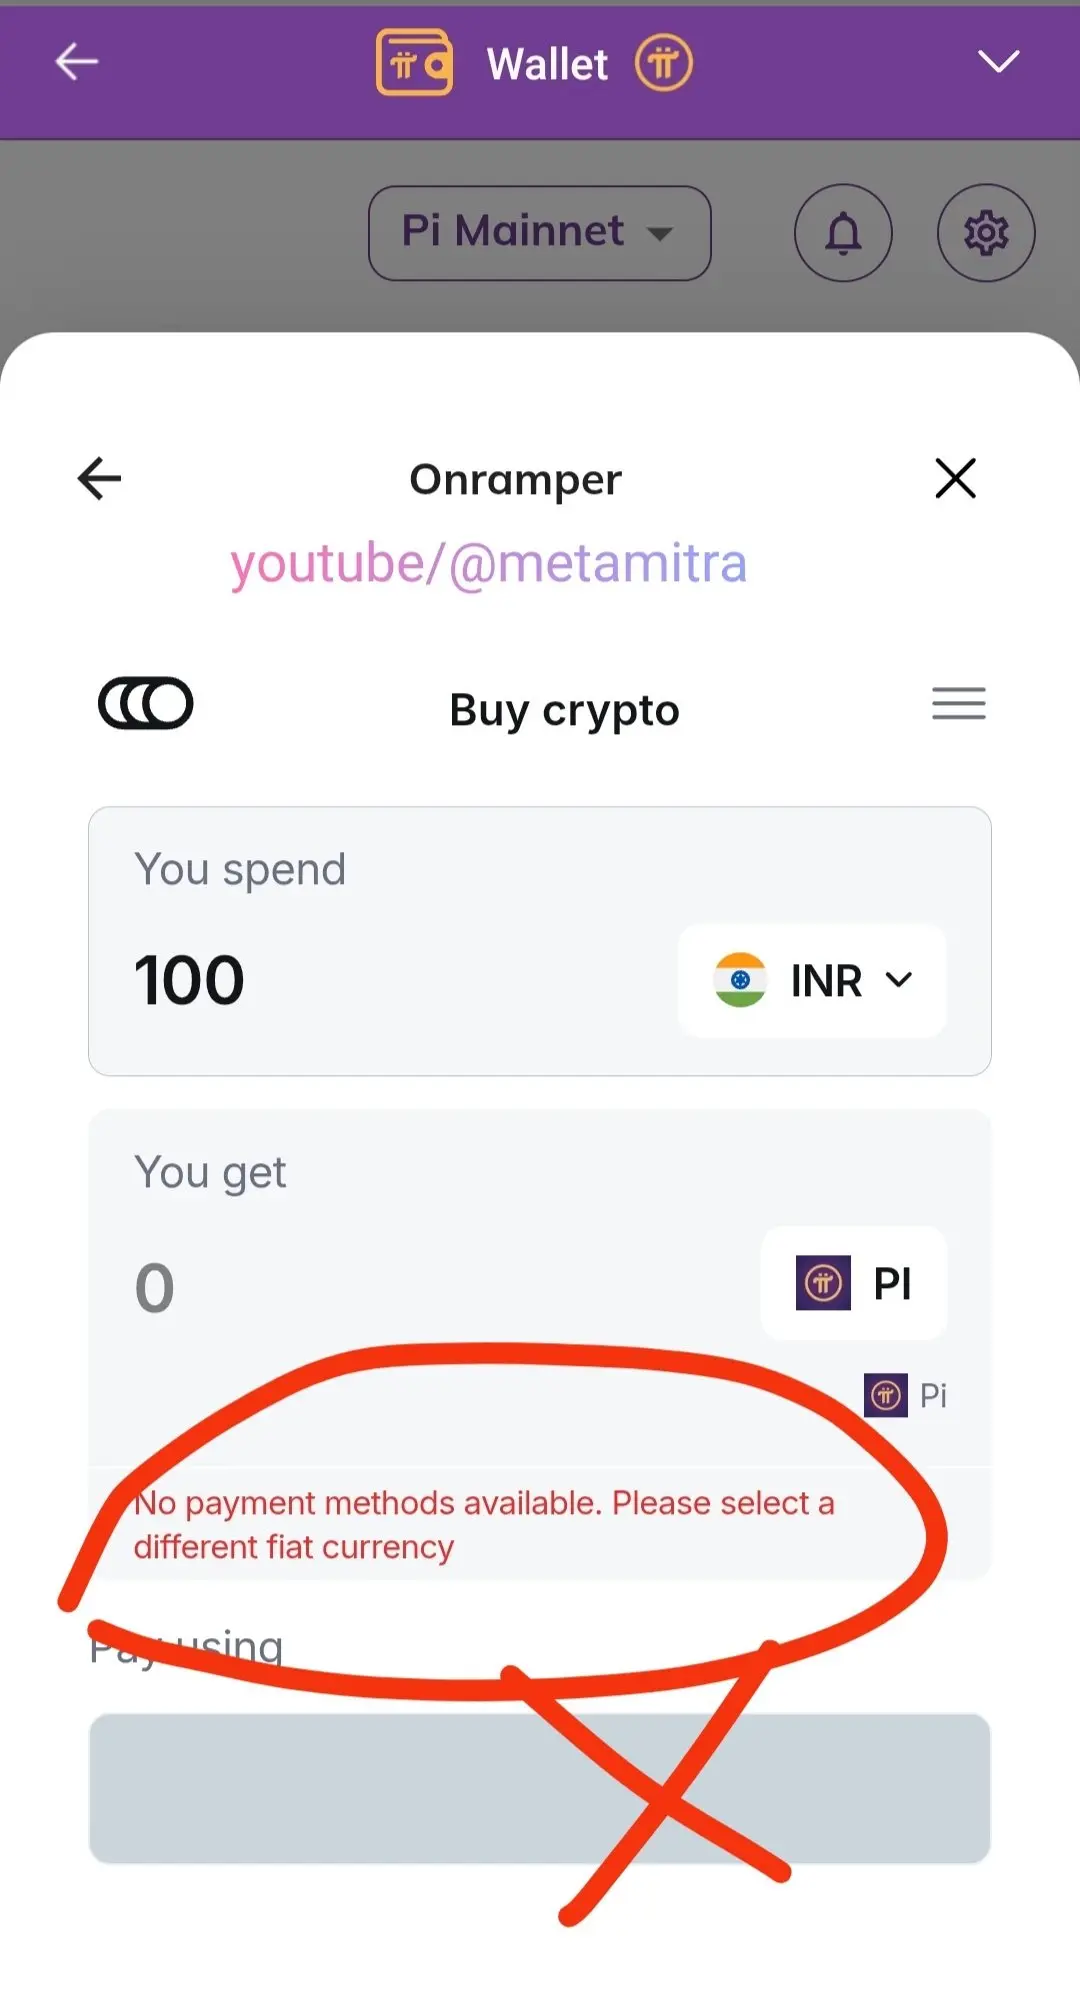Screen dimensions: 1080x1993
Task: Close the Onramper panel with X
Action: [955, 478]
